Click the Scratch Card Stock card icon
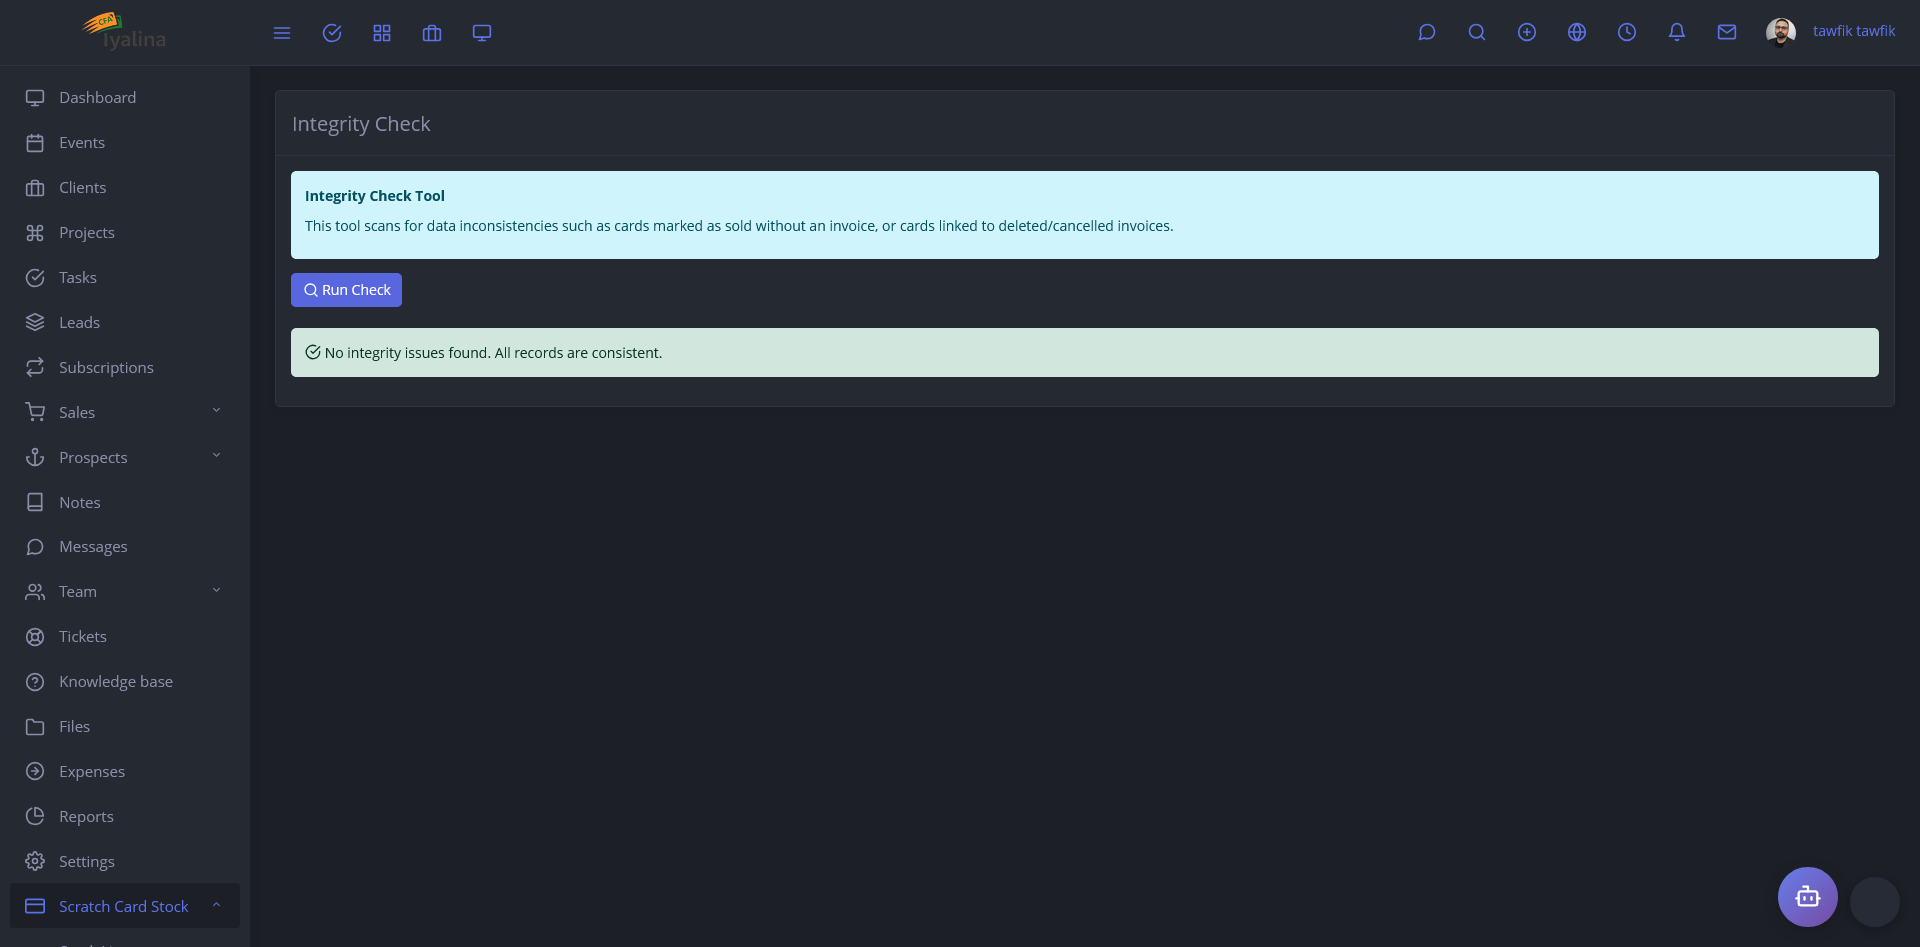The height and width of the screenshot is (947, 1920). click(x=35, y=906)
